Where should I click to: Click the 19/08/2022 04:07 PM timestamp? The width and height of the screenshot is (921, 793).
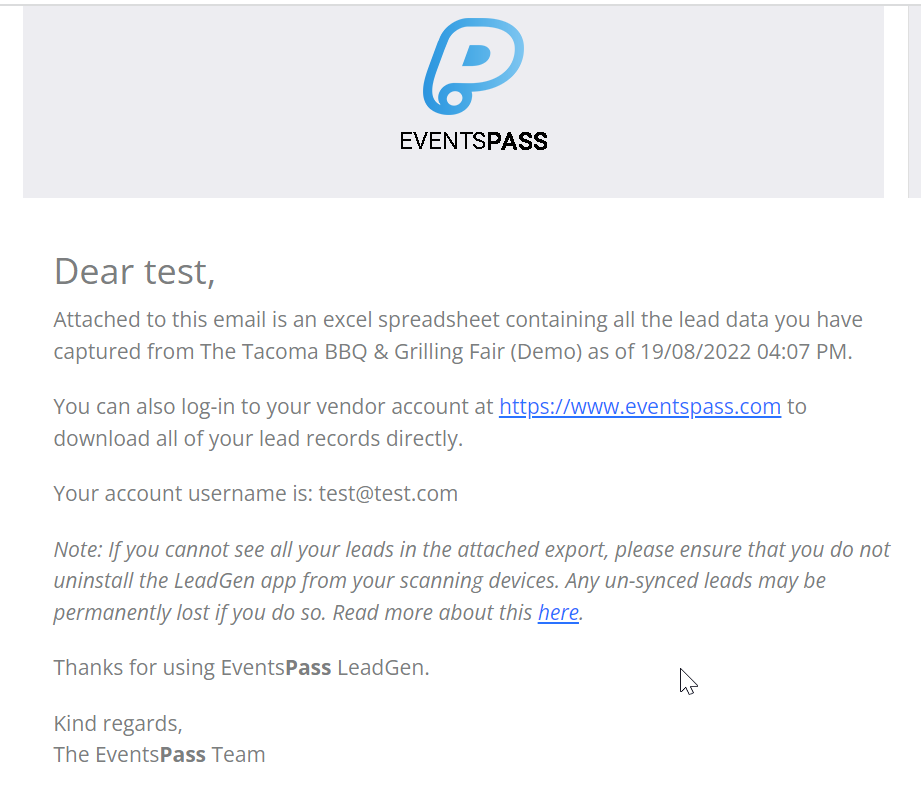pos(743,352)
